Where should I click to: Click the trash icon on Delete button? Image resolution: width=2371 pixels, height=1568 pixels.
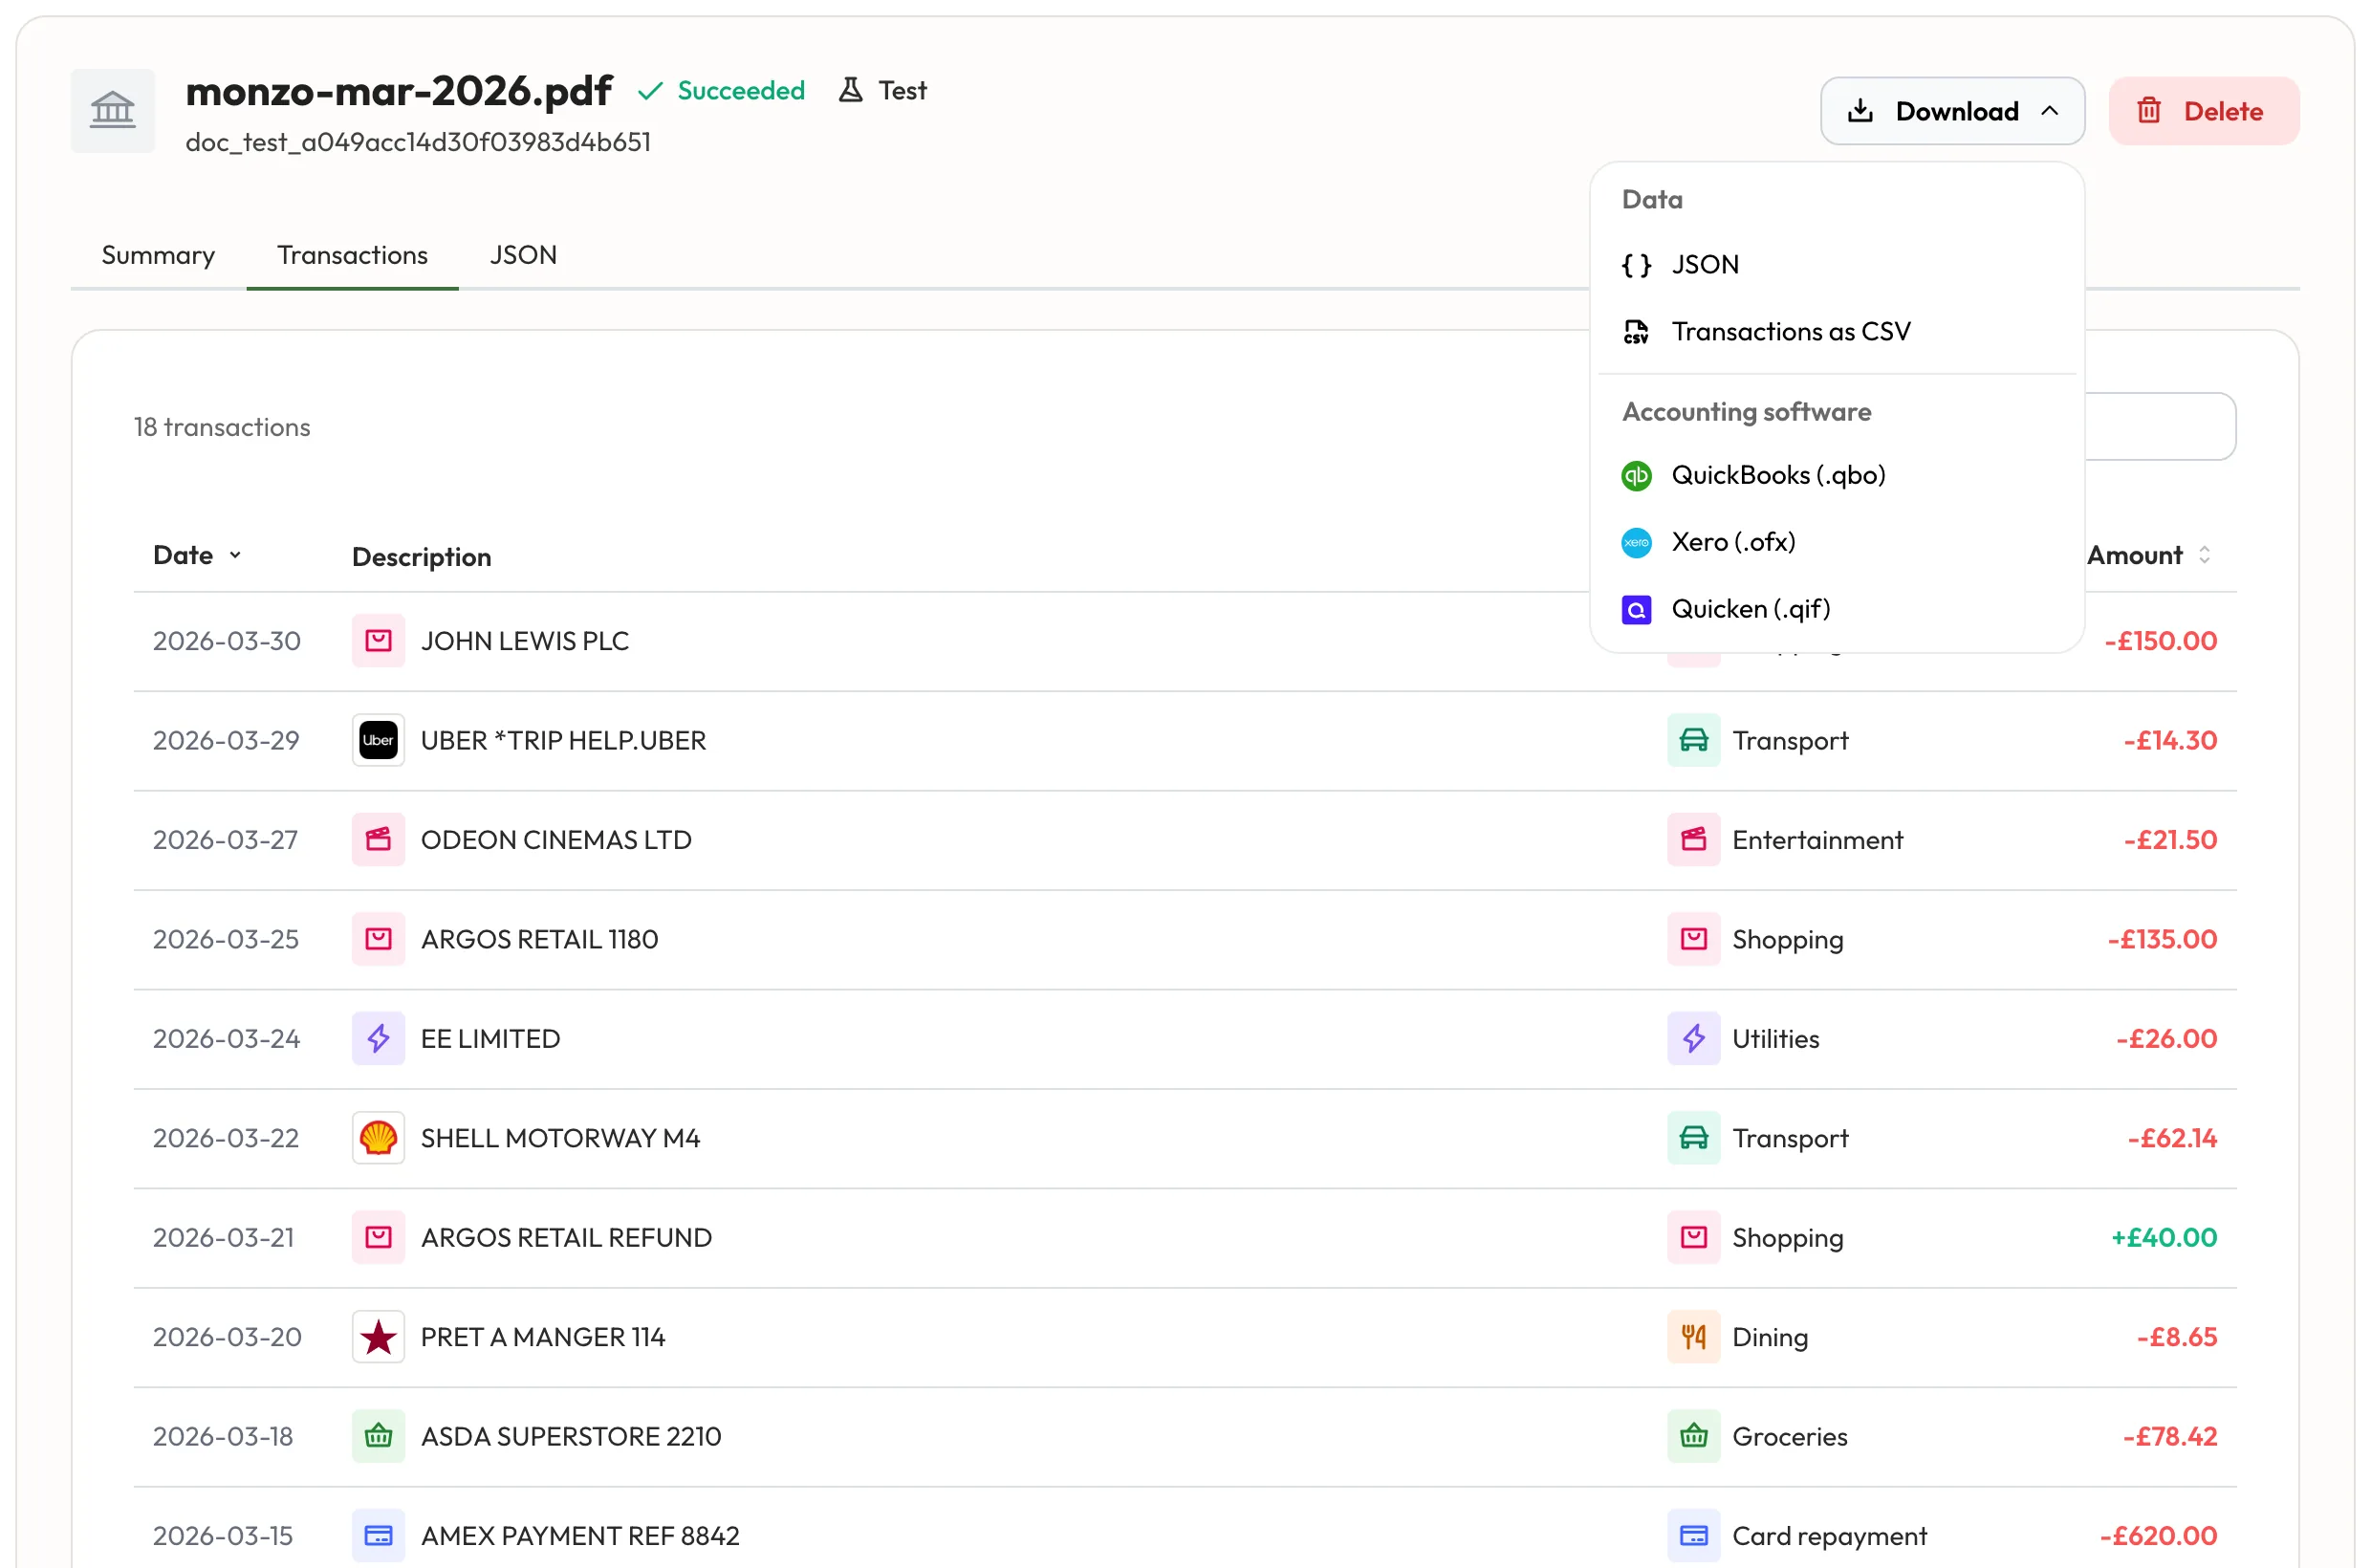pyautogui.click(x=2149, y=111)
